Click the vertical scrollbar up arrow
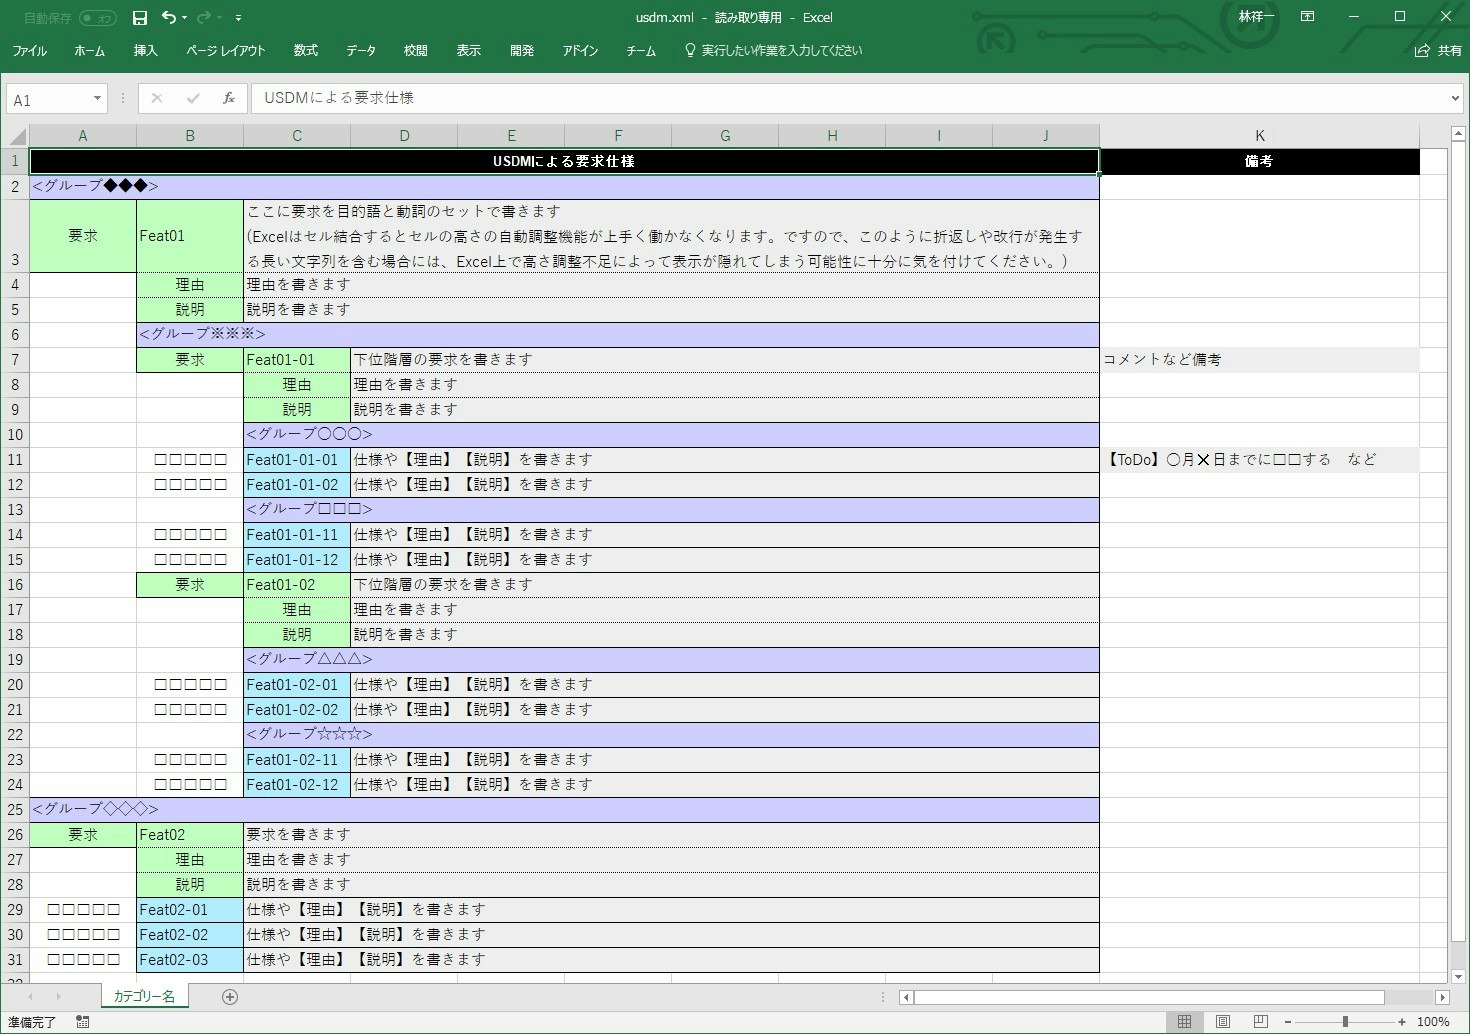The image size is (1470, 1034). (x=1458, y=134)
